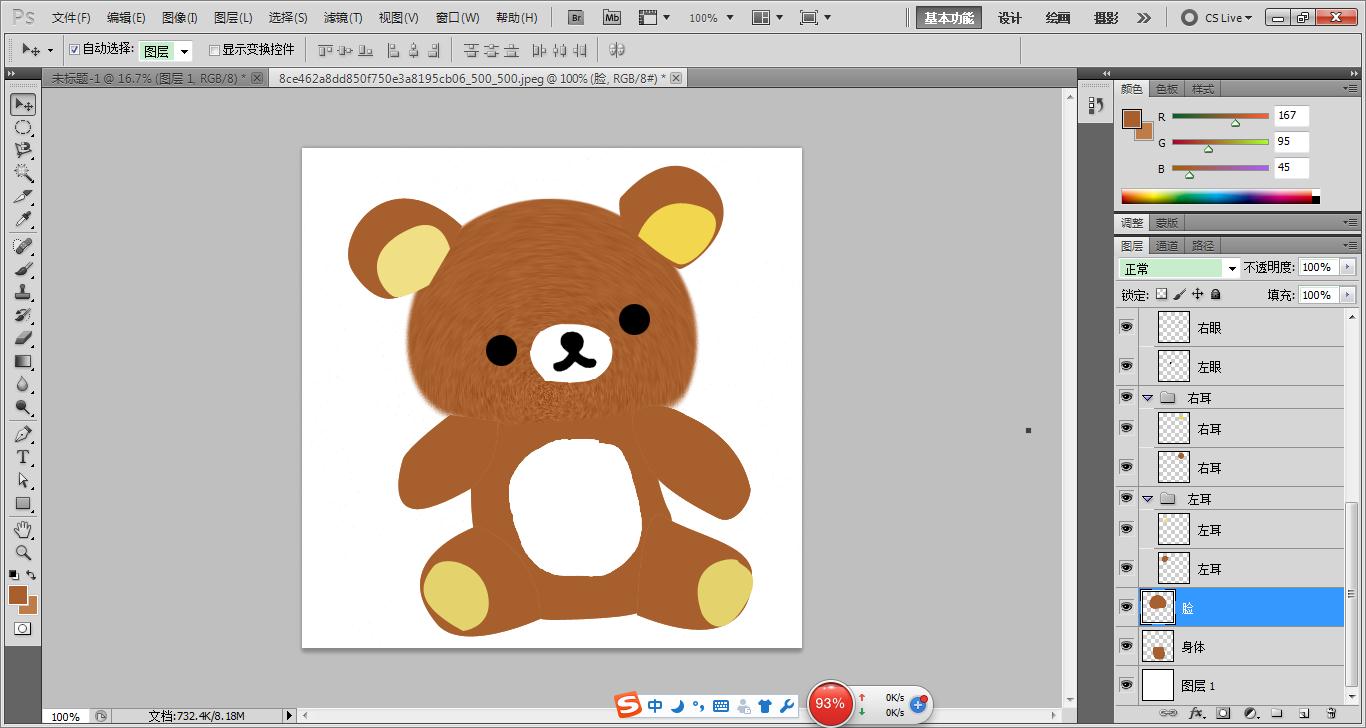Open the 图像(I) menu
The width and height of the screenshot is (1366, 728).
(180, 18)
